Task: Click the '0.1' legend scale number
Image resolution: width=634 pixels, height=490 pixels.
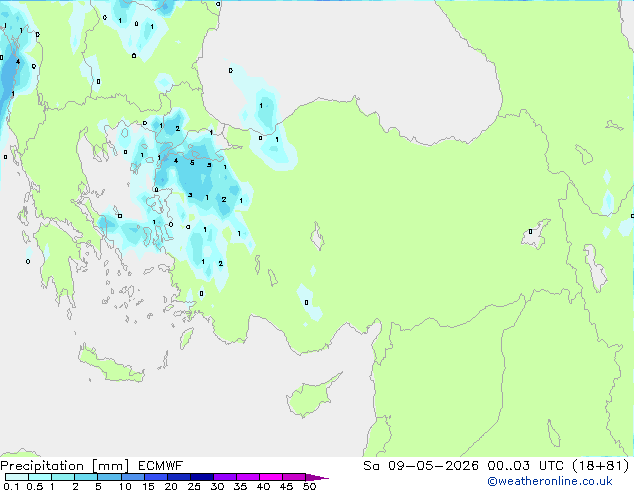Action: [11, 486]
